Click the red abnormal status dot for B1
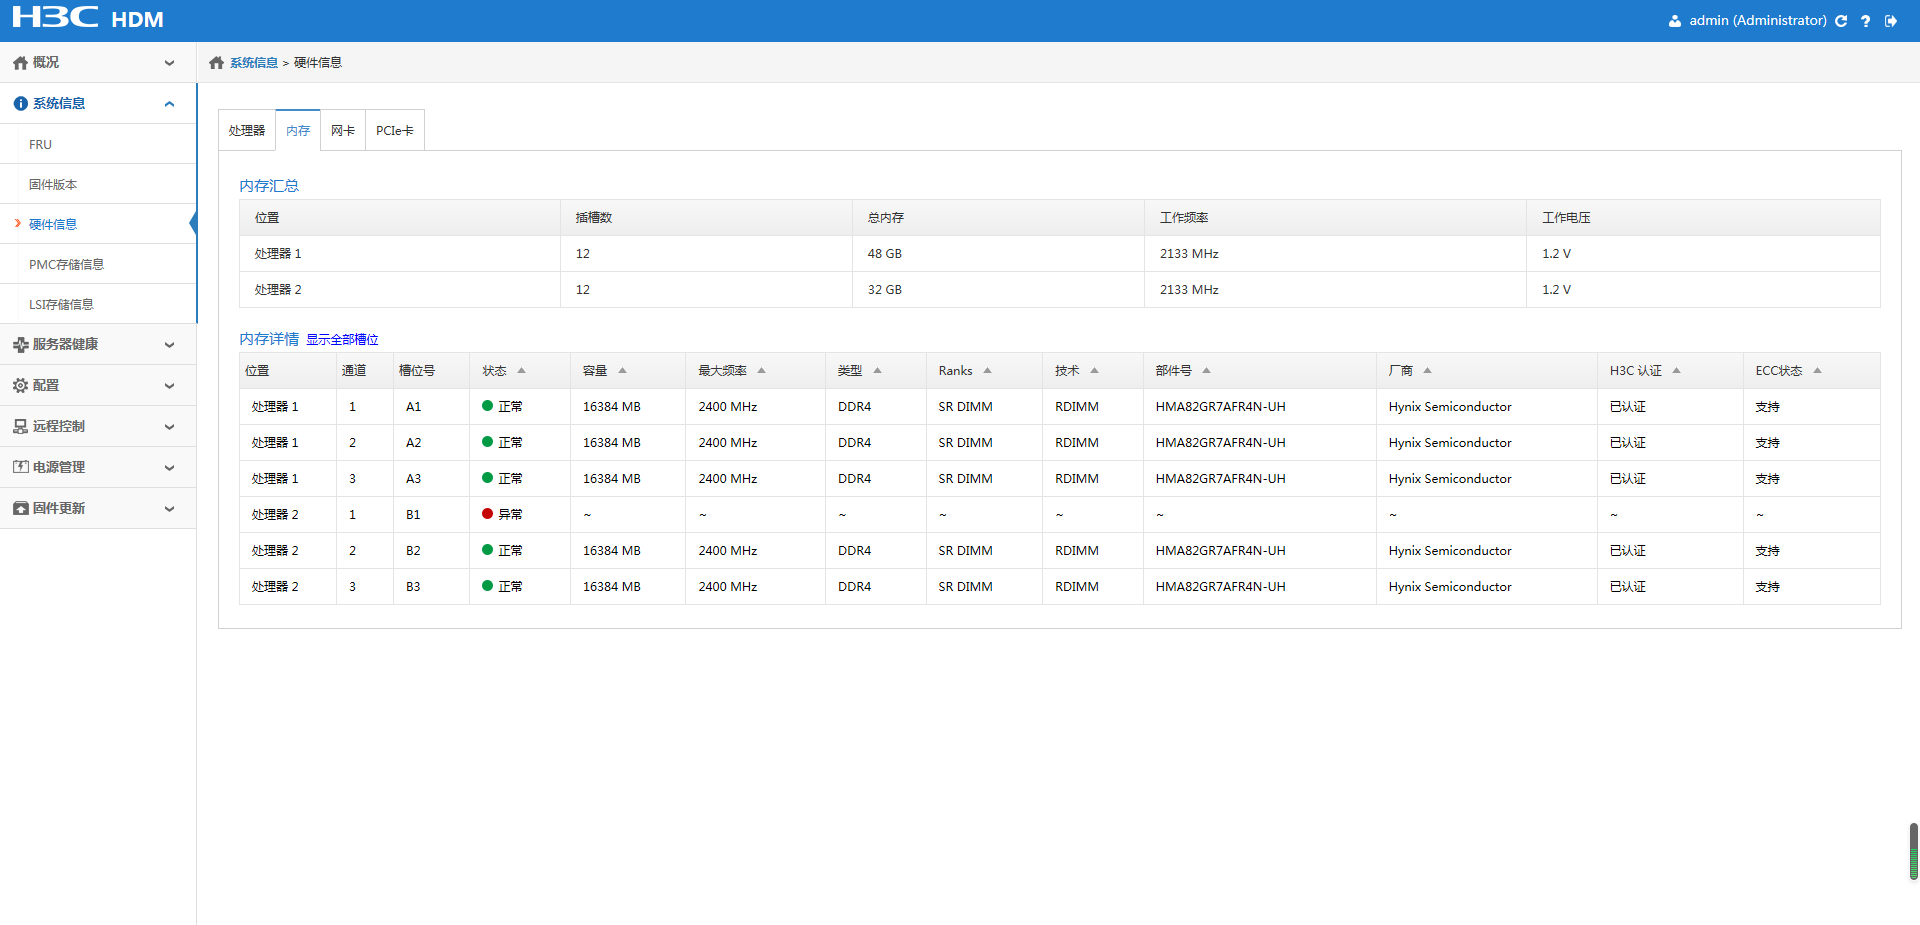This screenshot has height=925, width=1920. click(487, 514)
